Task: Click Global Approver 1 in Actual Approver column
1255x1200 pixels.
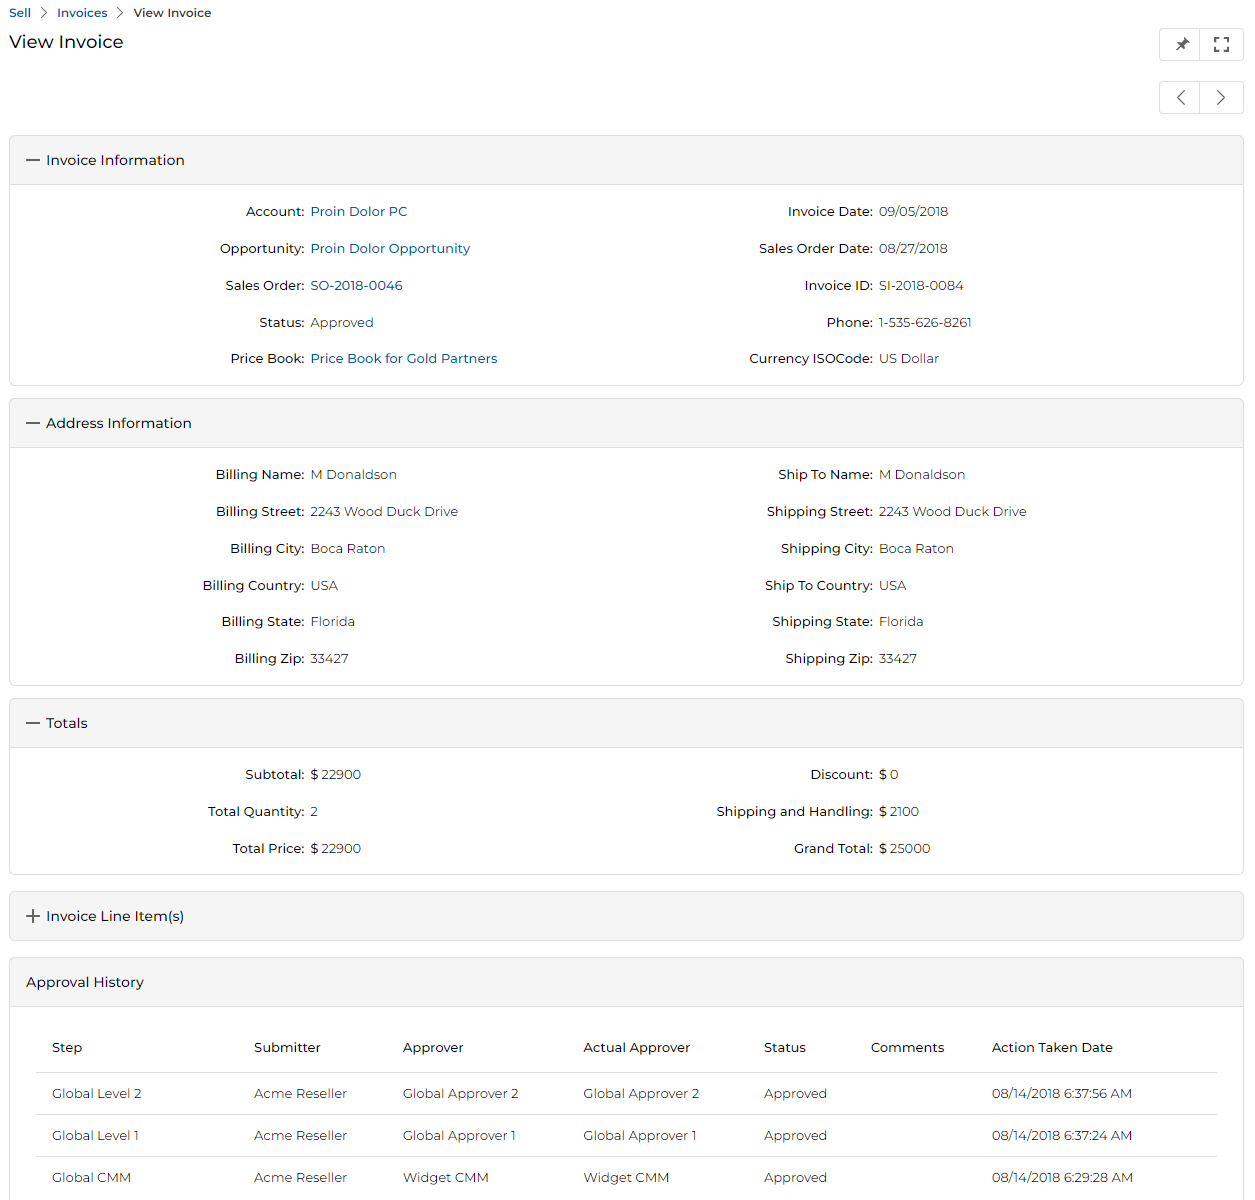Action: click(x=640, y=1135)
